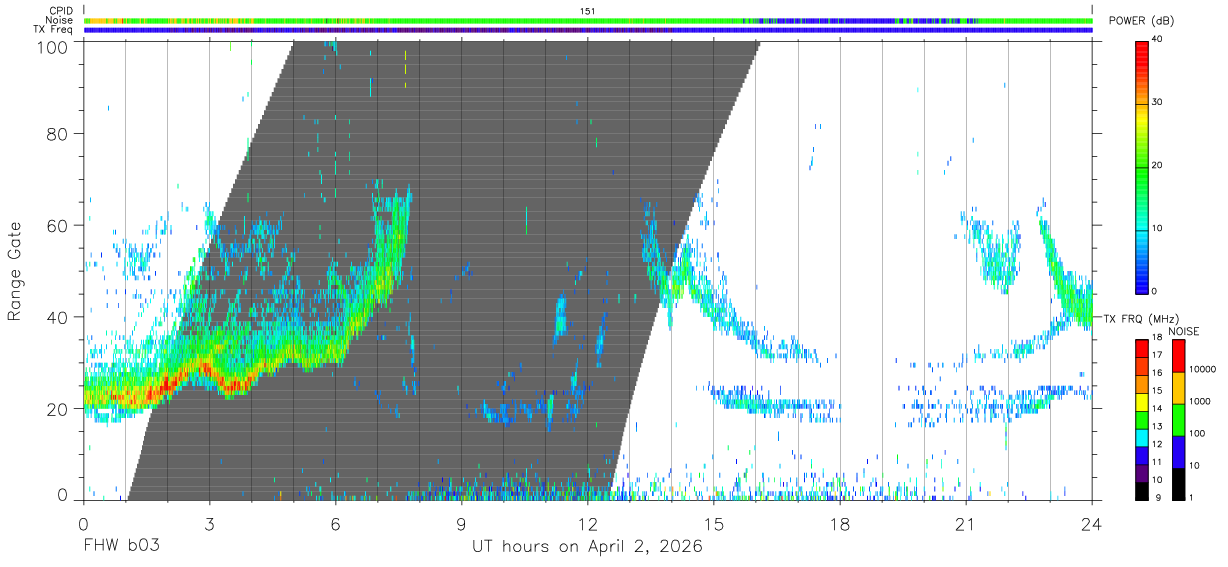Click the top TX Freq data strip
Viewport: 1228px width, 567px height.
click(588, 30)
